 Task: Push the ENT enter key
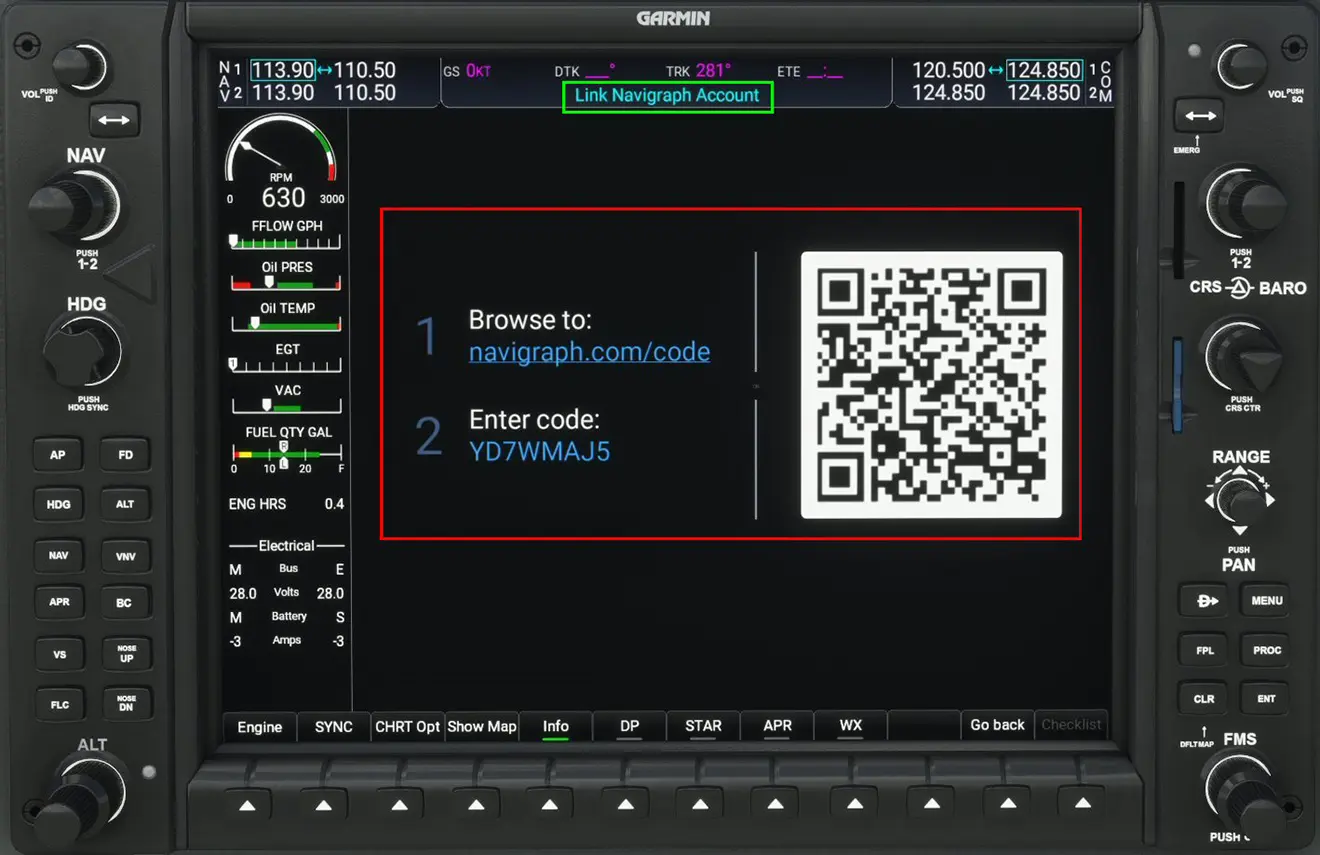pyautogui.click(x=1266, y=699)
